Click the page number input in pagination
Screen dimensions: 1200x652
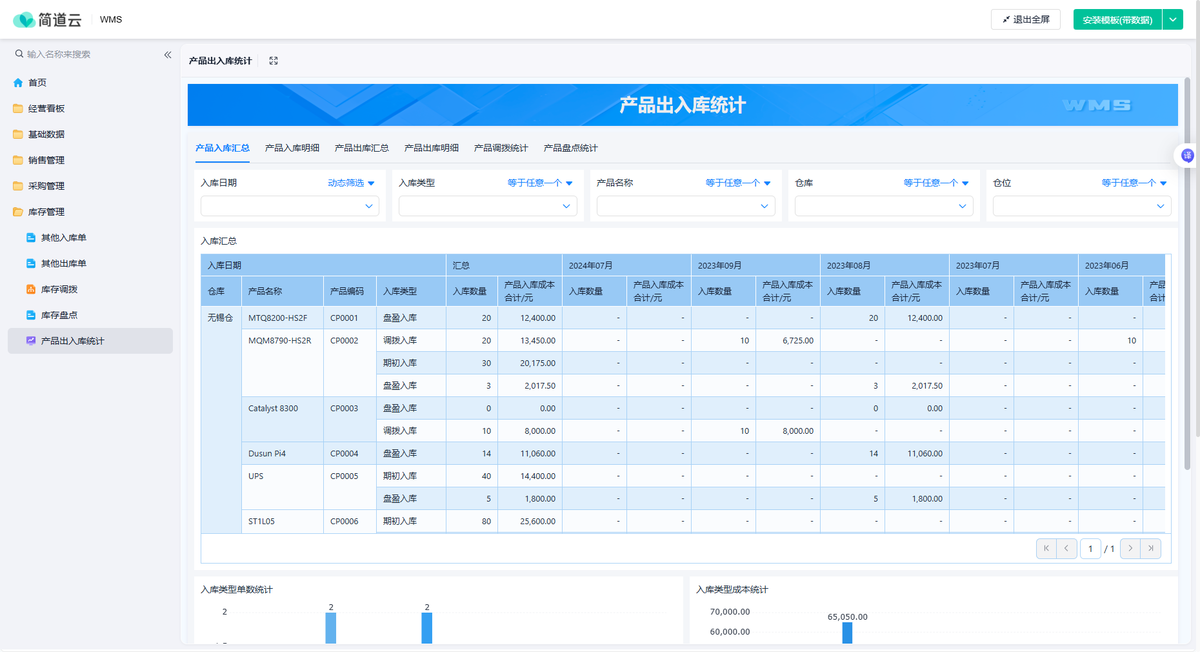point(1090,548)
